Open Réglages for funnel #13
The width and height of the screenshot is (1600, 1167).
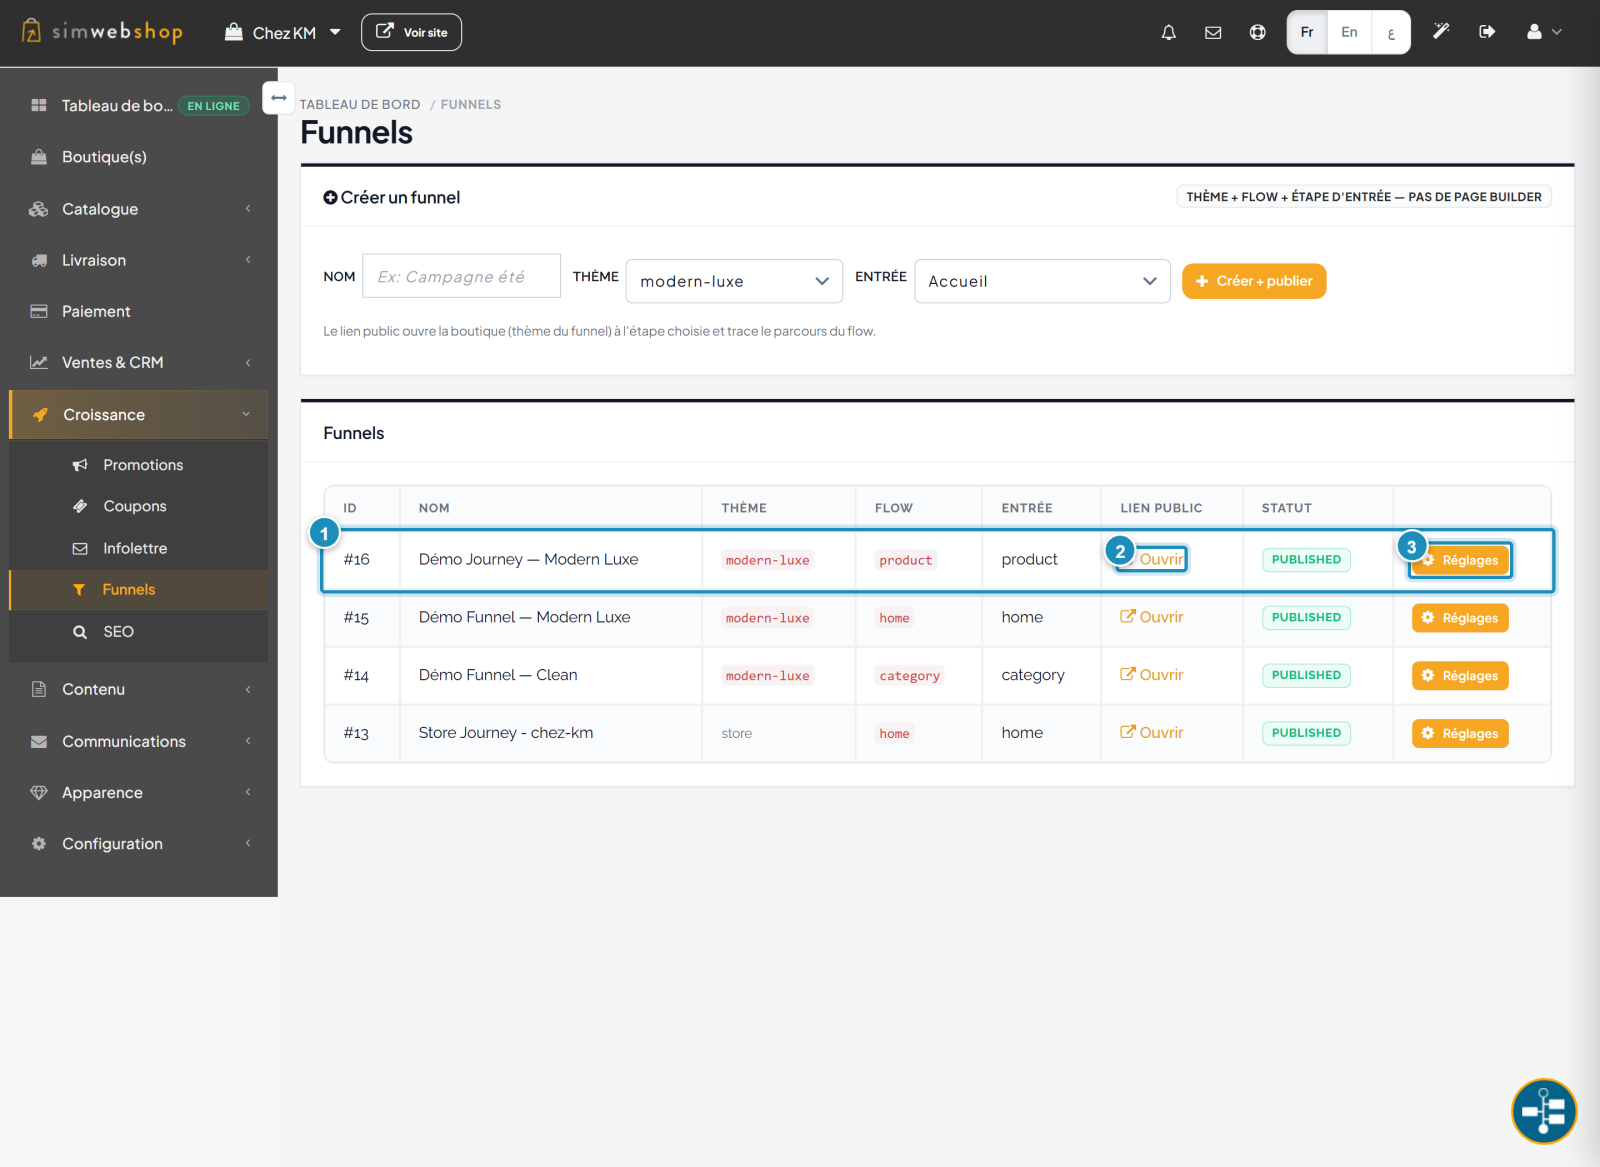(1460, 733)
